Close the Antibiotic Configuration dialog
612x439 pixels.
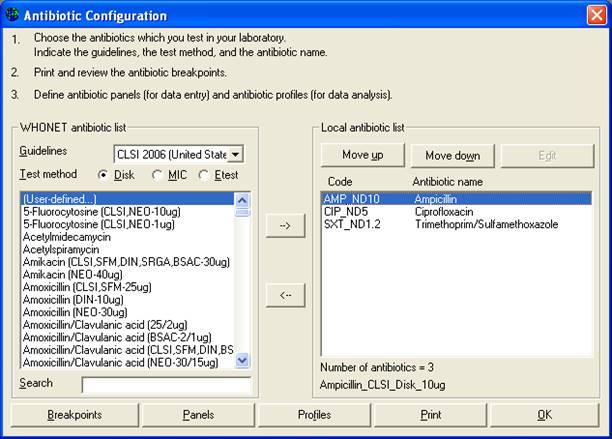(596, 15)
